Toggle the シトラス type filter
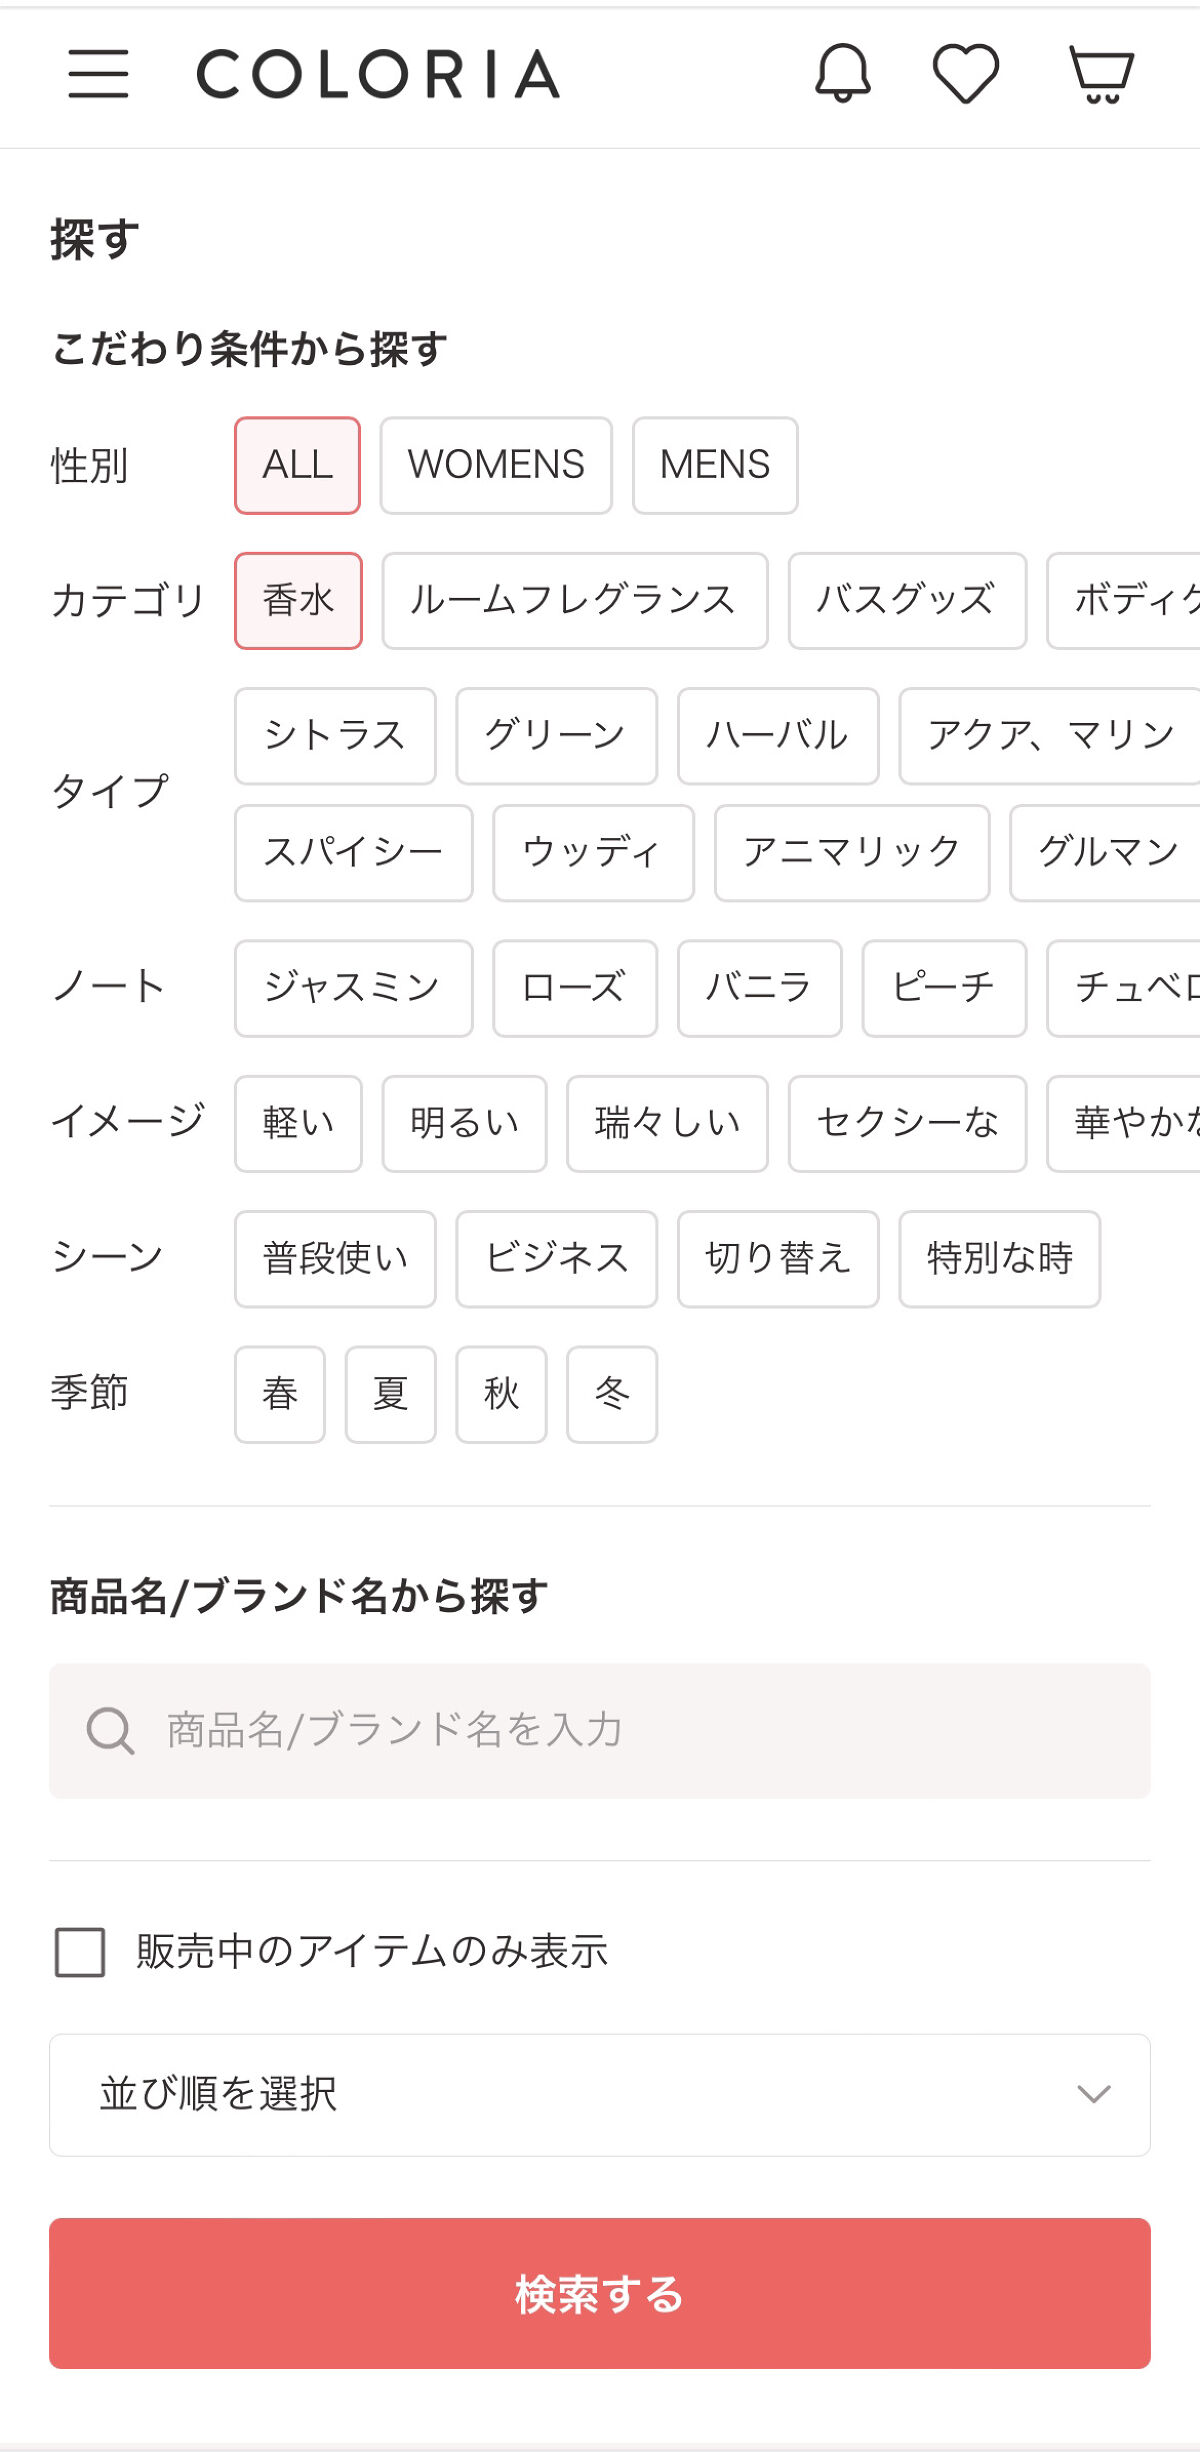This screenshot has width=1200, height=2452. [x=335, y=736]
